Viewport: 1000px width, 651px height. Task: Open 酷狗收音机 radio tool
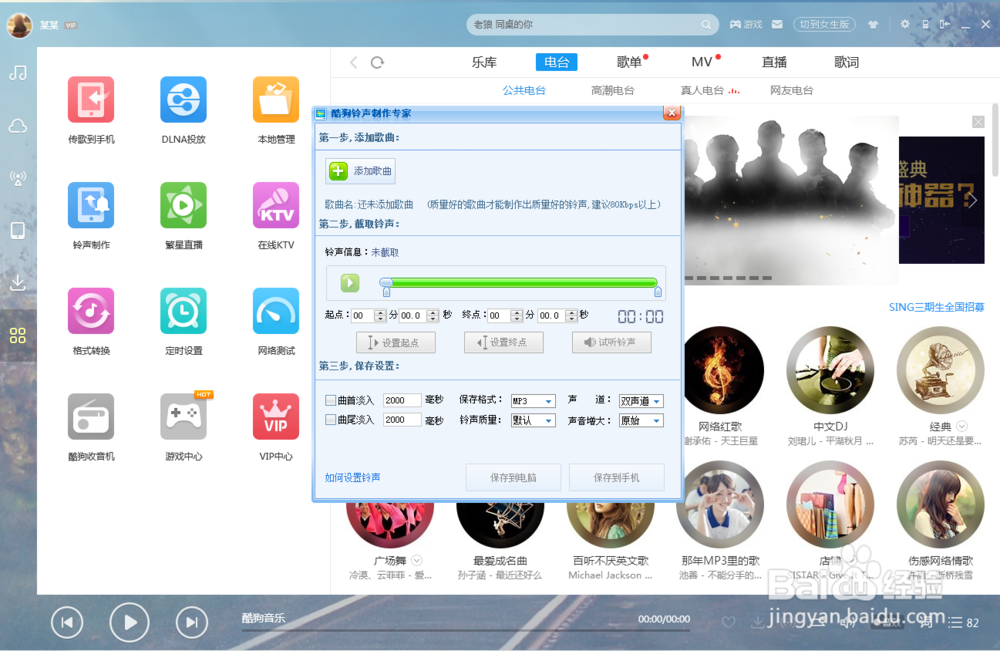[x=91, y=417]
